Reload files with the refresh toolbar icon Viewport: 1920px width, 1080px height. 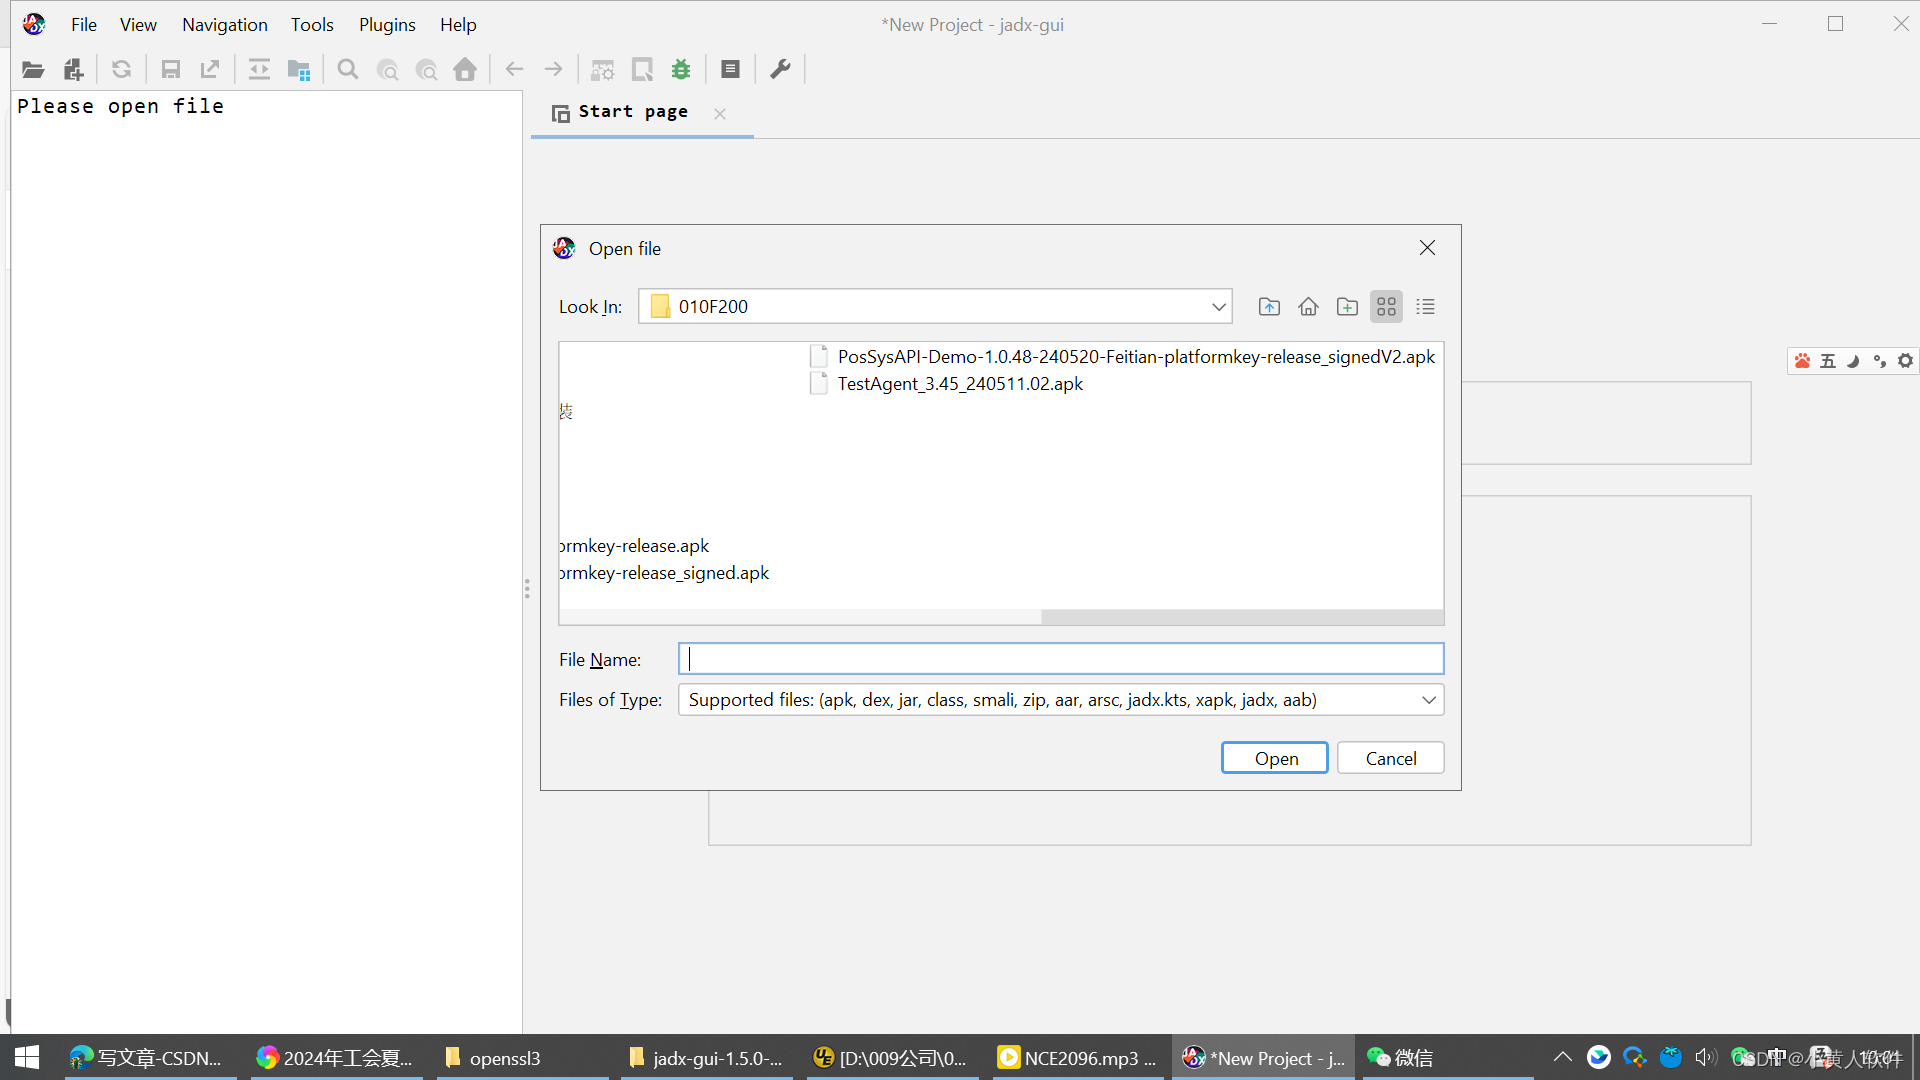tap(121, 69)
